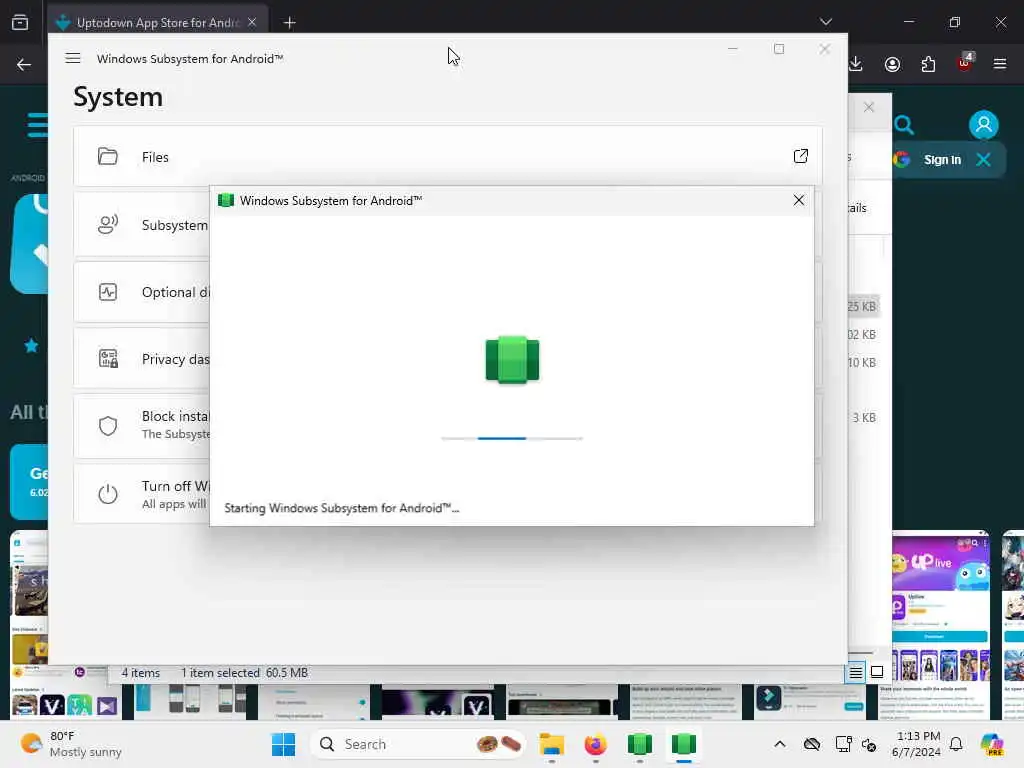The width and height of the screenshot is (1024, 768).
Task: Open the active WSA taskbar icon
Action: point(683,744)
